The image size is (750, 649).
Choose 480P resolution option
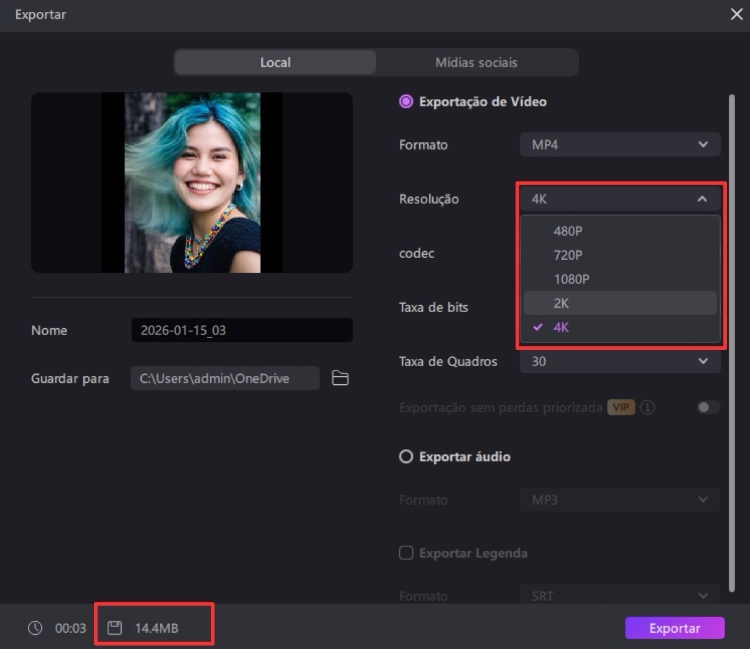pyautogui.click(x=620, y=231)
